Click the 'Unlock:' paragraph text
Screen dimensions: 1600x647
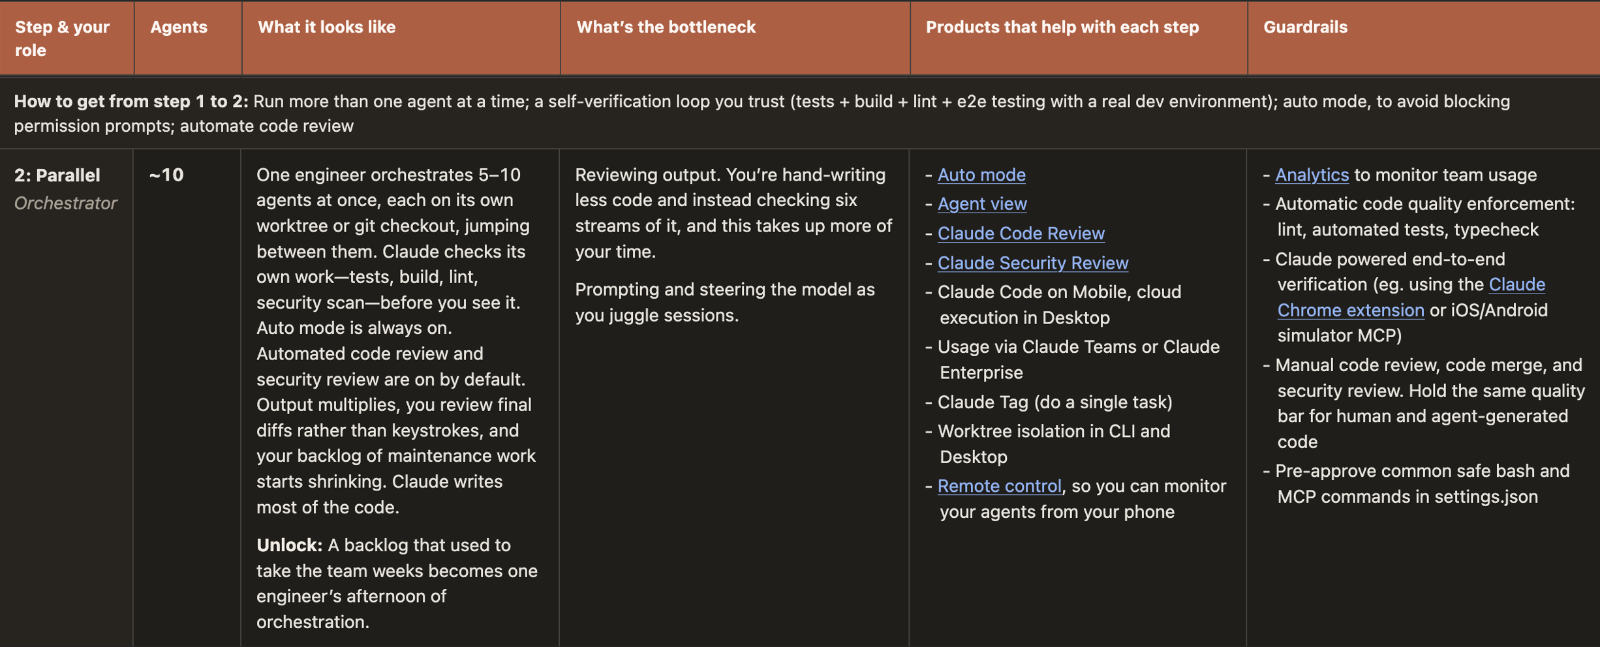[397, 583]
